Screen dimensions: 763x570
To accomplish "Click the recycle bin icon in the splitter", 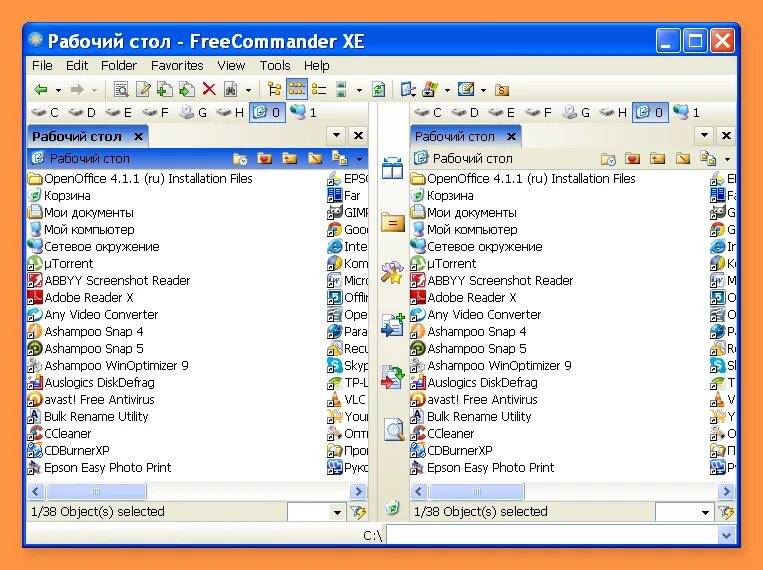I will (x=392, y=508).
